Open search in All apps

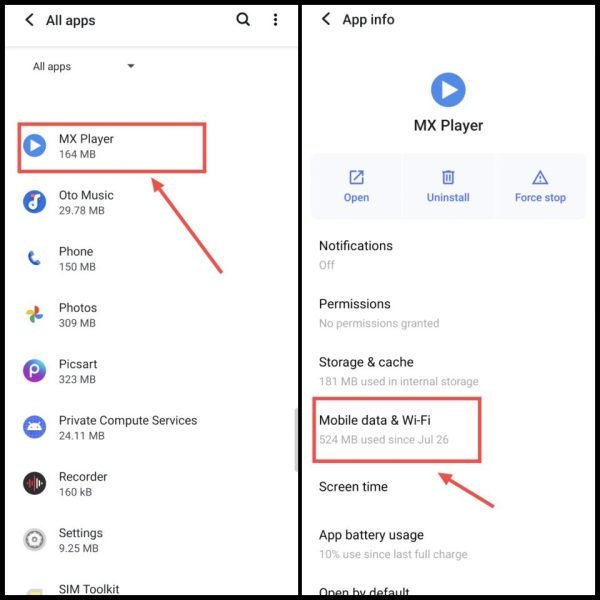coord(243,19)
